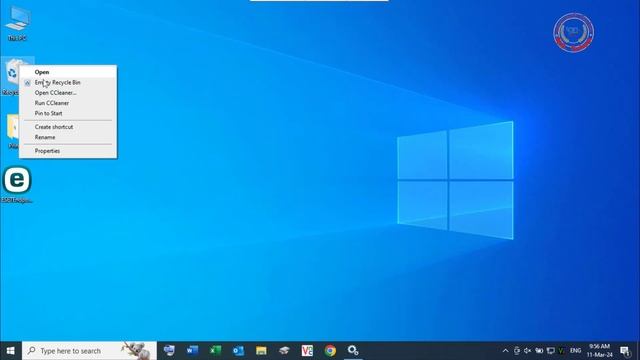Expand hidden system tray icons

click(x=505, y=351)
